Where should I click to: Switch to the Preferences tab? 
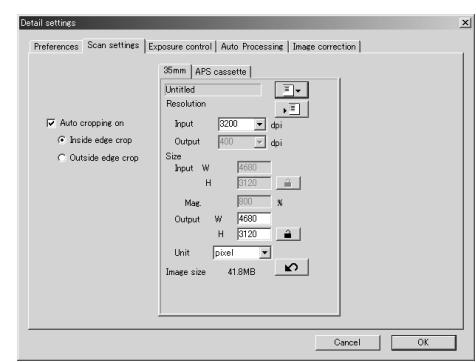pos(56,46)
